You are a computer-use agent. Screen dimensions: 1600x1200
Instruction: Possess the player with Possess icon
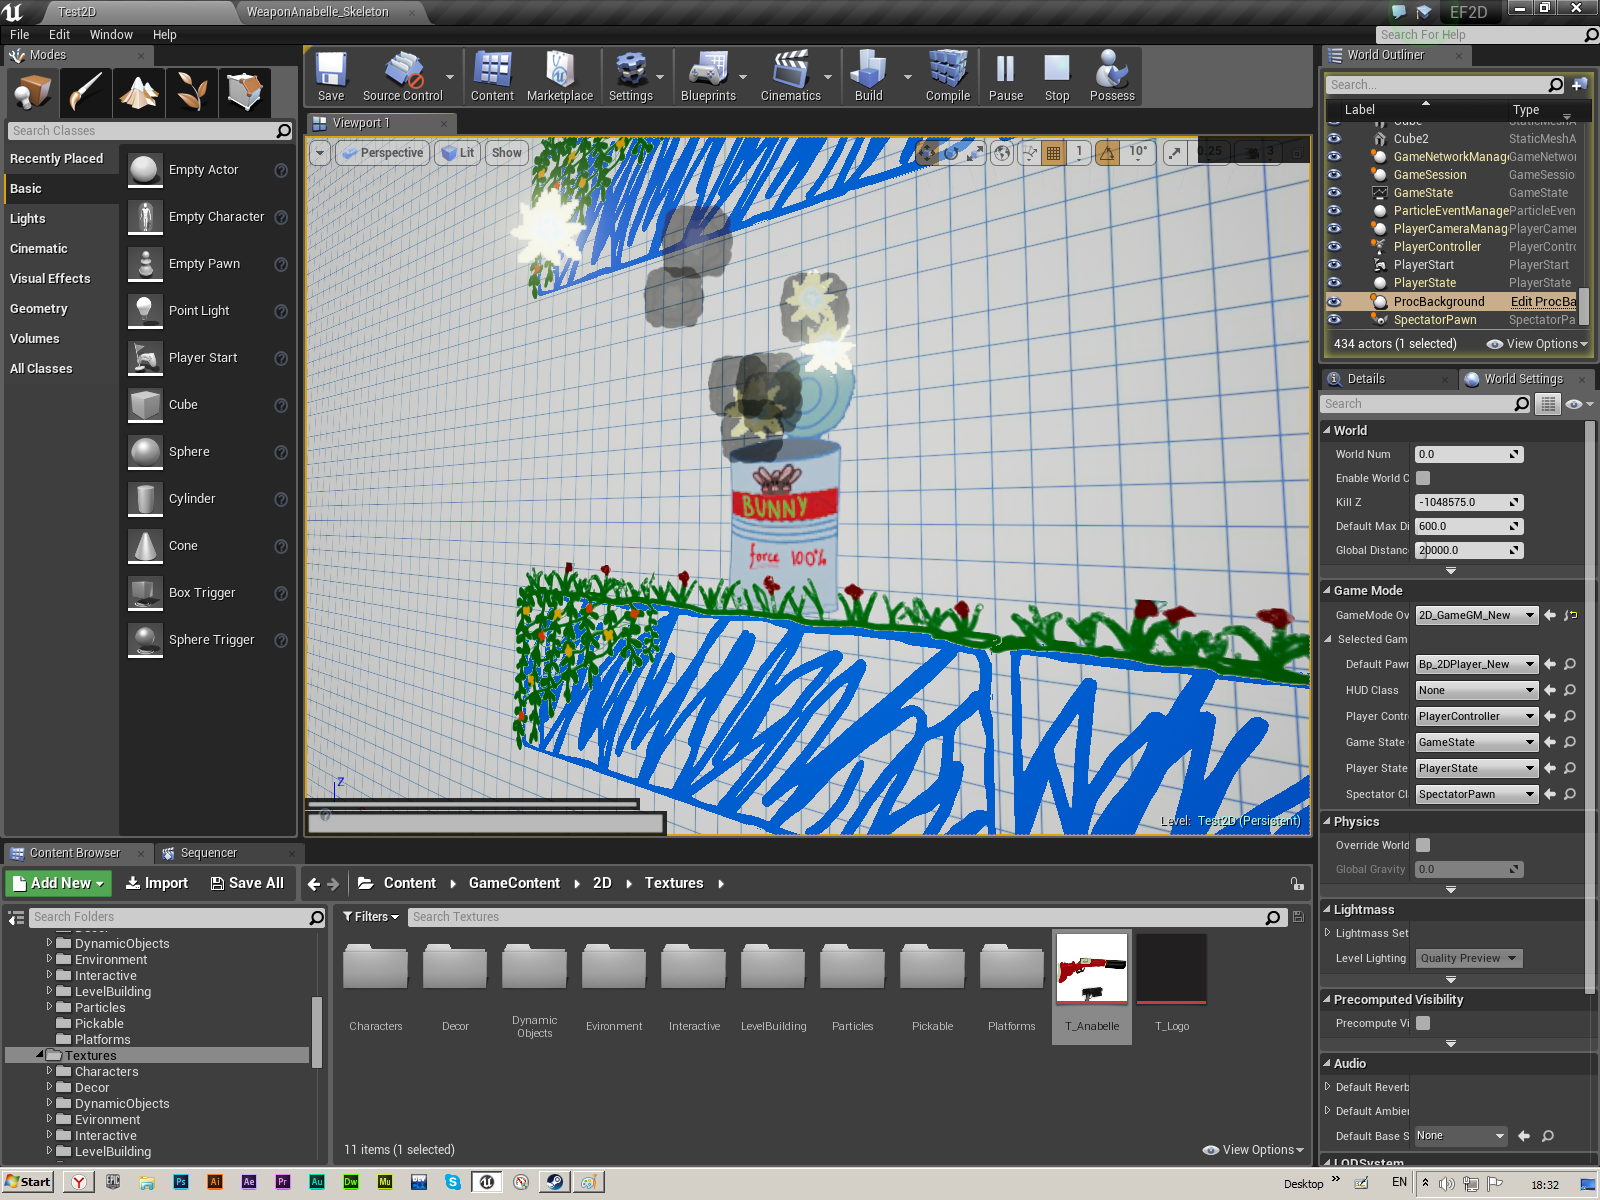click(x=1112, y=77)
